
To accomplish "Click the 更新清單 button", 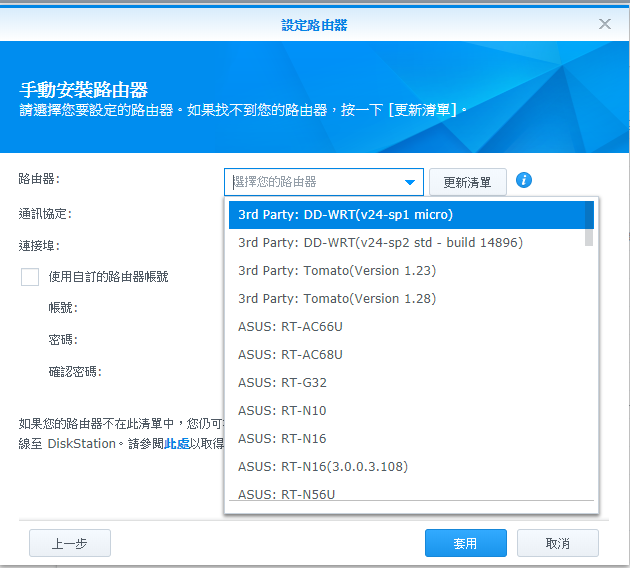I will tap(468, 182).
